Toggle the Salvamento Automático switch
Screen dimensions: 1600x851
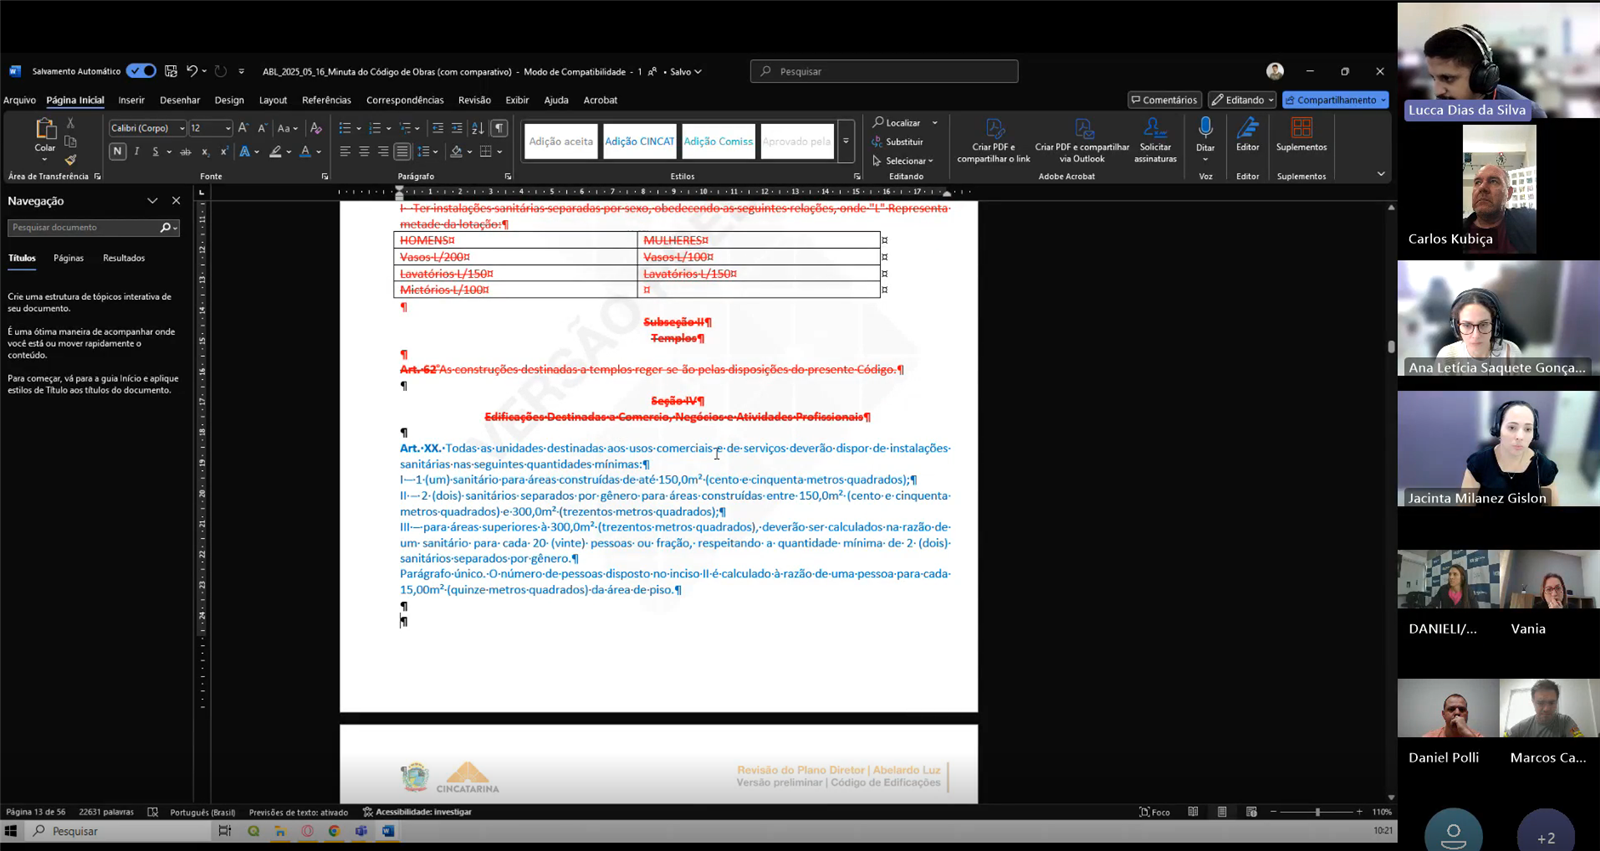tap(141, 71)
